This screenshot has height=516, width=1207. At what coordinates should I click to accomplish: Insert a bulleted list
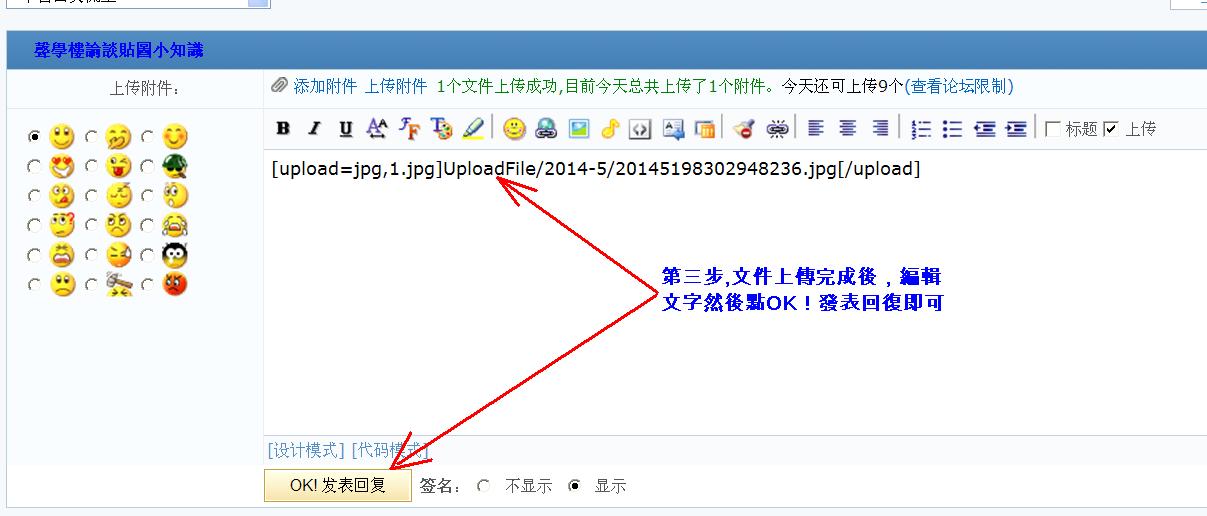point(953,128)
